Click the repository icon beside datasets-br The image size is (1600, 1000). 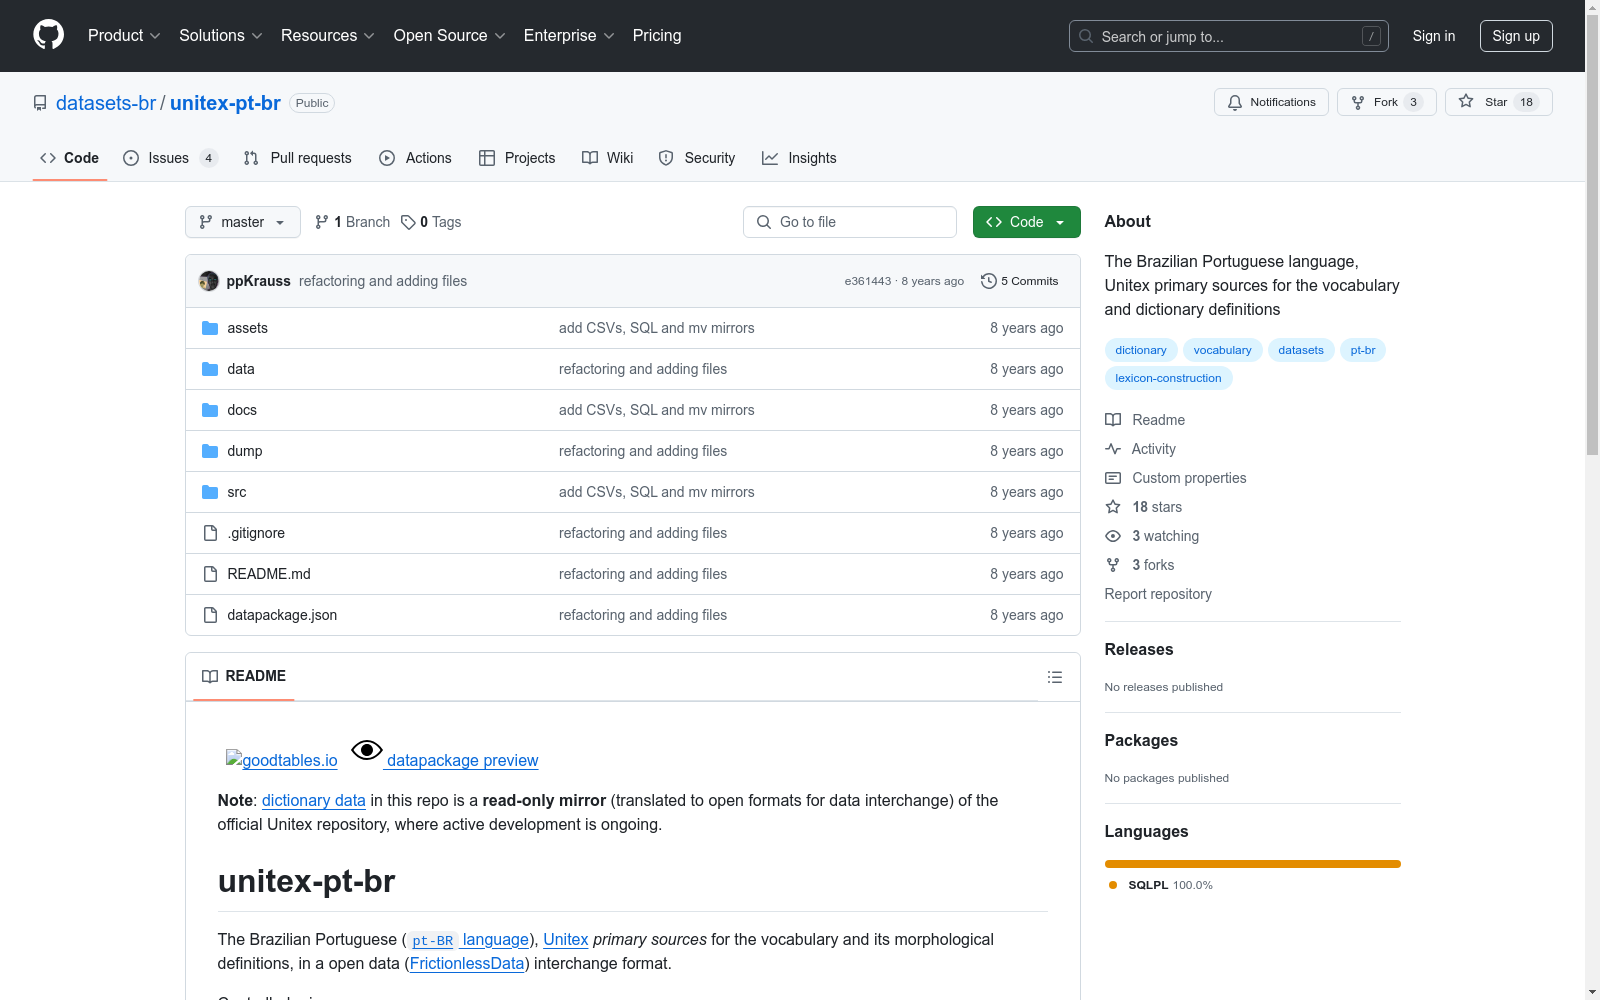pos(40,103)
